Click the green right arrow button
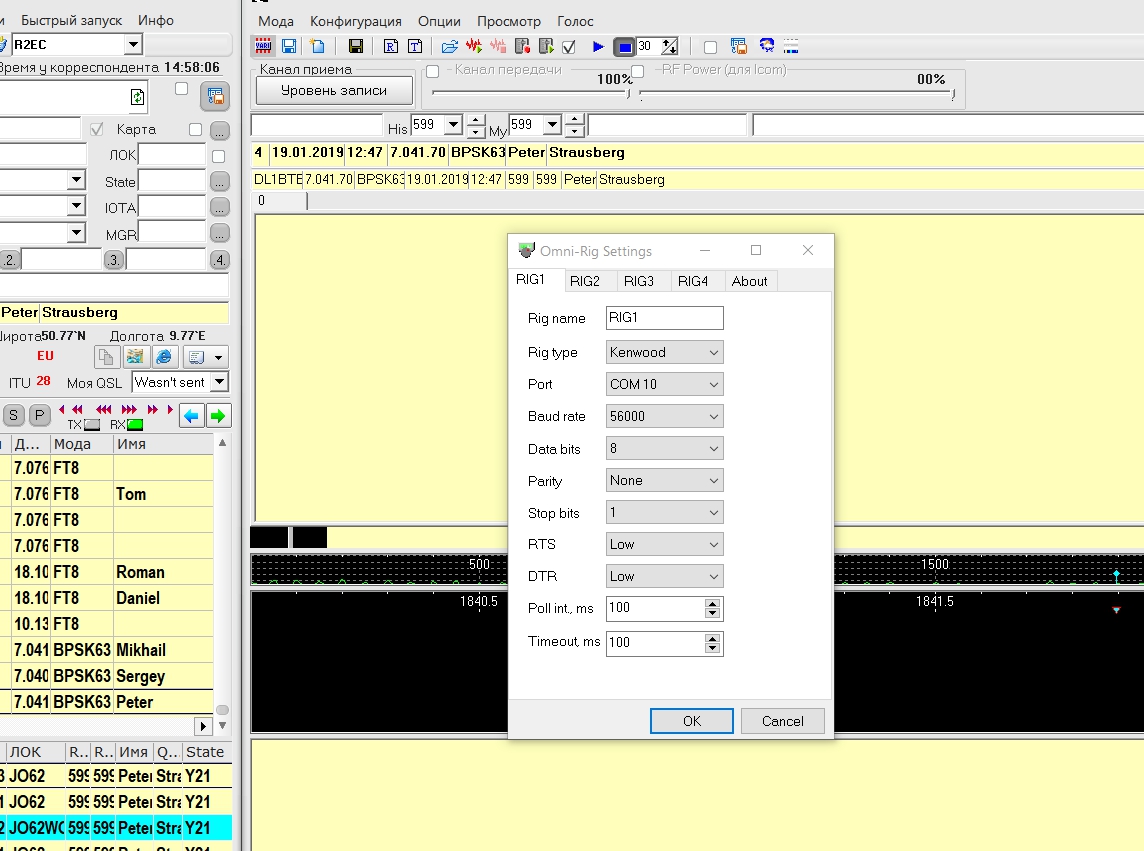1144x851 pixels. pyautogui.click(x=218, y=415)
